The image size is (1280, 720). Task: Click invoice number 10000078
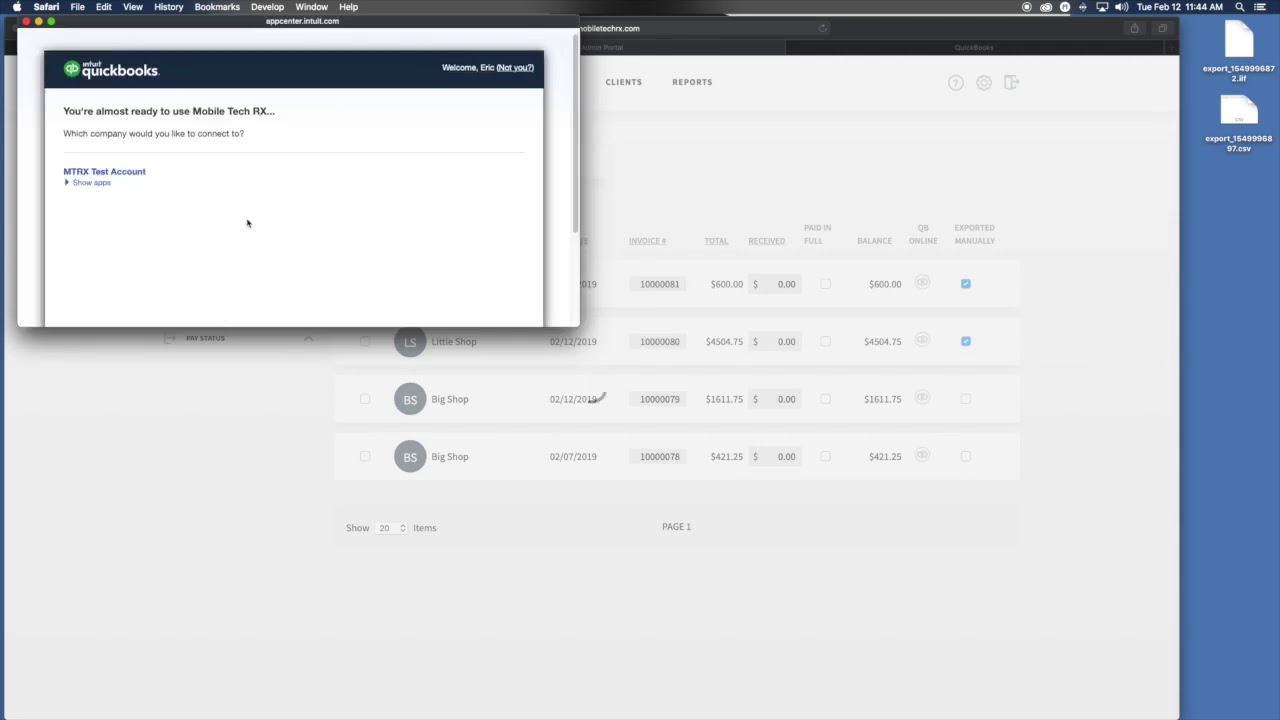pyautogui.click(x=659, y=457)
